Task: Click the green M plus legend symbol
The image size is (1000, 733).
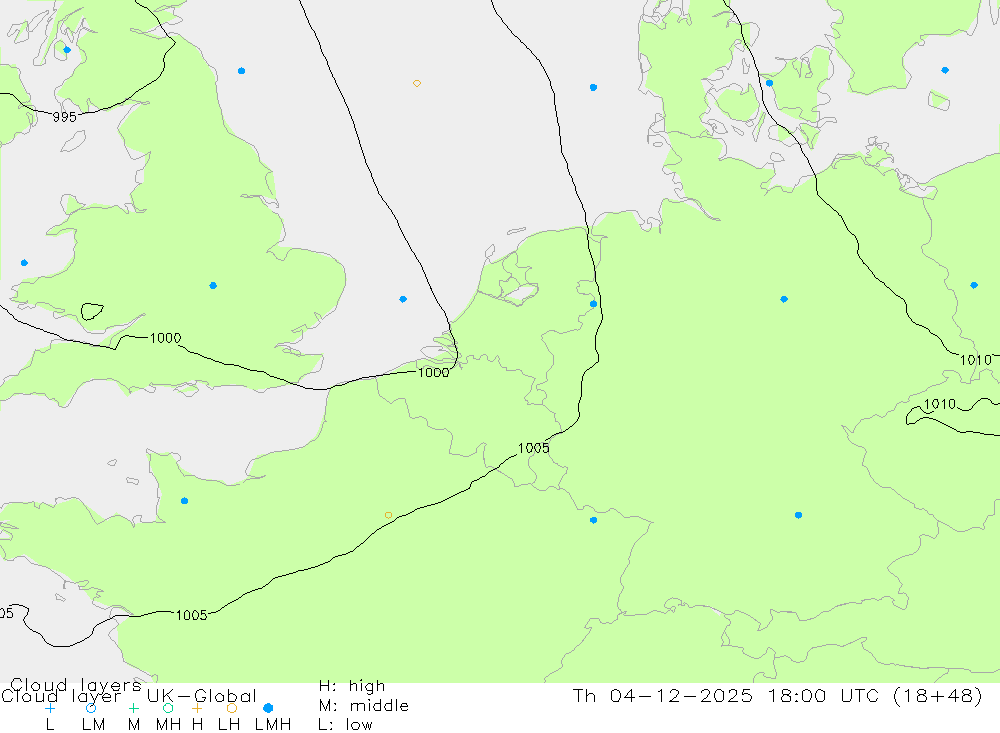Action: [x=133, y=707]
